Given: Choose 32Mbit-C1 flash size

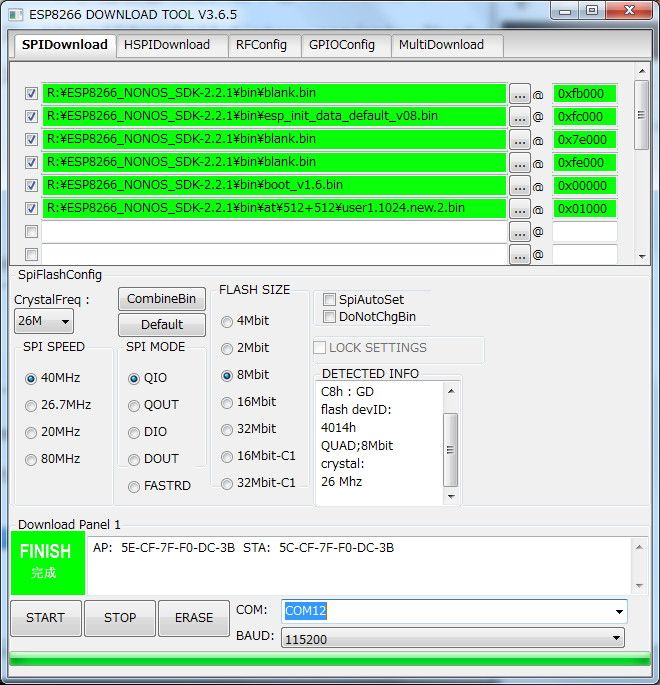Looking at the screenshot, I should 227,484.
